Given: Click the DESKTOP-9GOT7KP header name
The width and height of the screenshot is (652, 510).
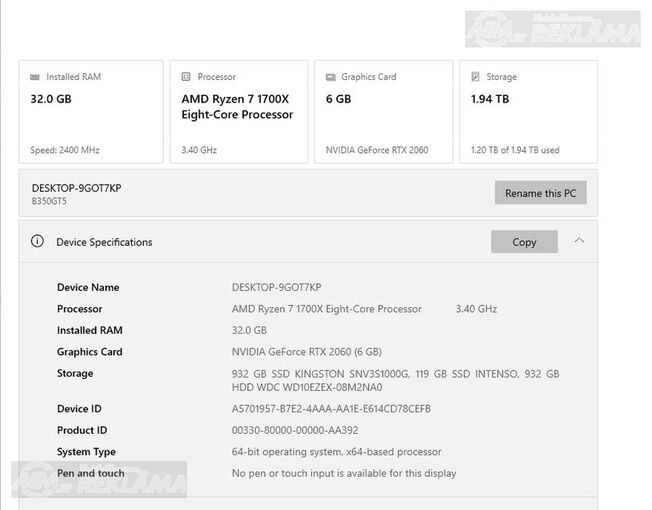Looking at the screenshot, I should tap(77, 188).
